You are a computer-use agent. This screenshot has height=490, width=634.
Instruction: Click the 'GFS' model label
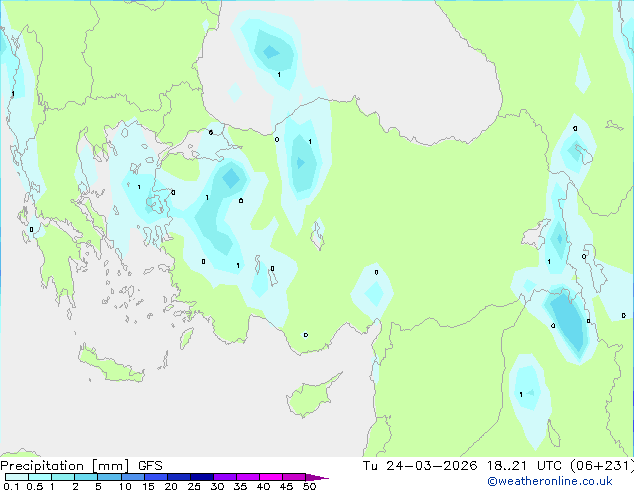point(150,466)
